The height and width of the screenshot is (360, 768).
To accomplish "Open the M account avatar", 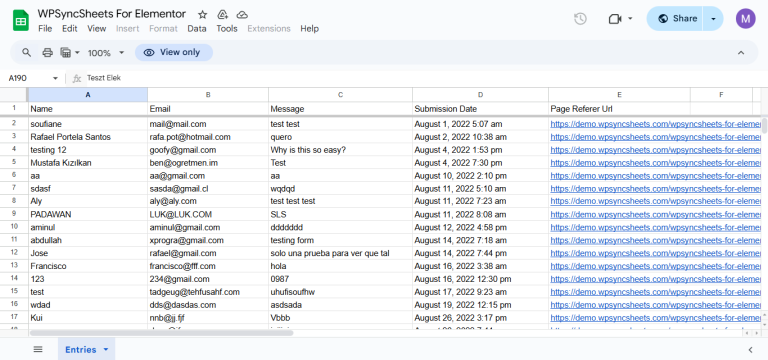I will click(x=745, y=19).
